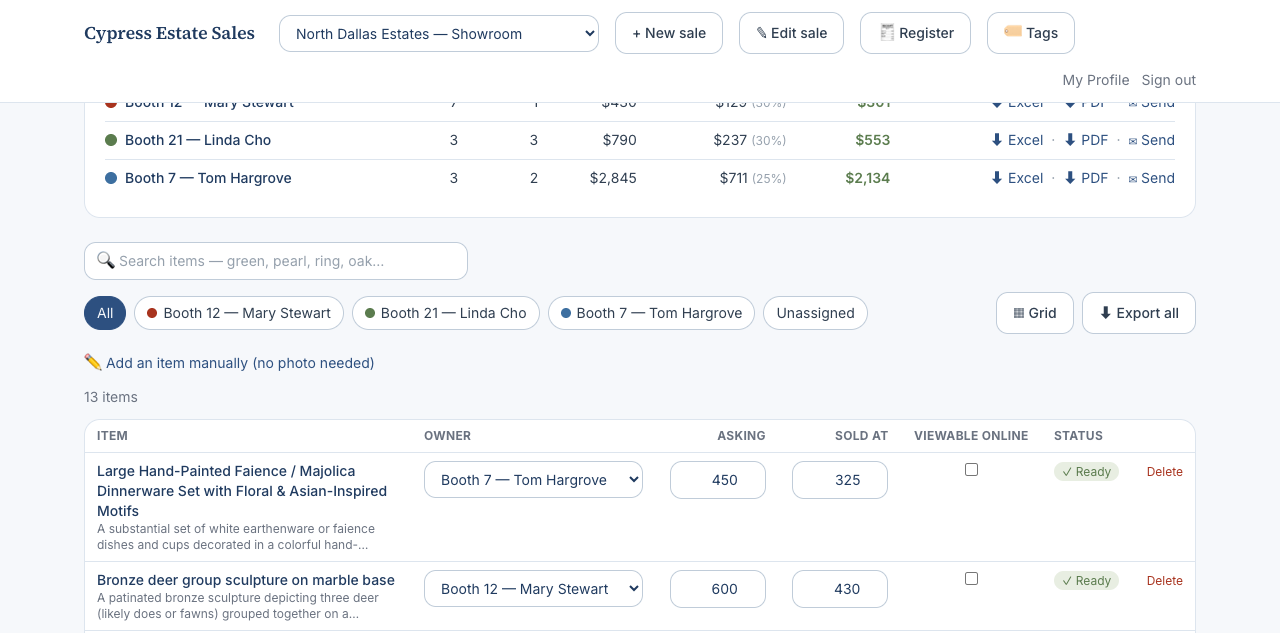This screenshot has width=1280, height=633.
Task: Filter by Unassigned chip
Action: coord(815,313)
